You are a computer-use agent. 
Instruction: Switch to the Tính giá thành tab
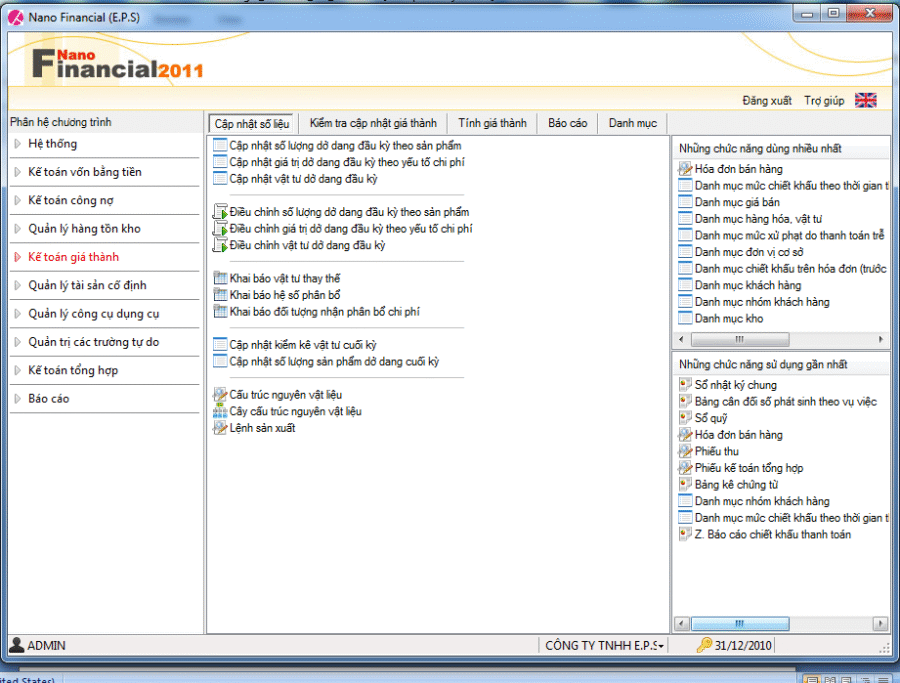click(492, 123)
